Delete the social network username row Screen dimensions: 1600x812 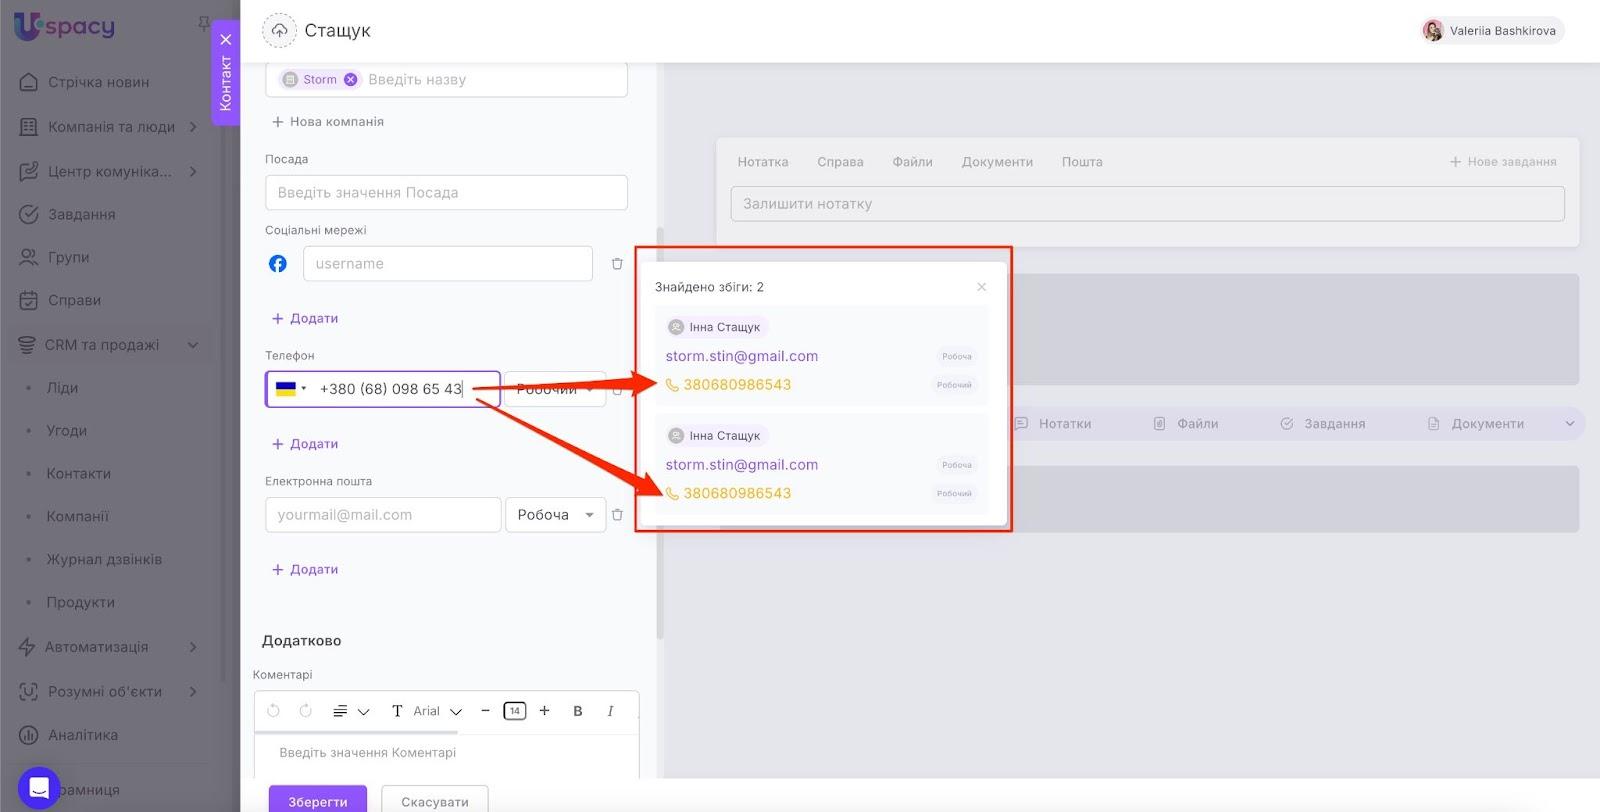point(617,264)
